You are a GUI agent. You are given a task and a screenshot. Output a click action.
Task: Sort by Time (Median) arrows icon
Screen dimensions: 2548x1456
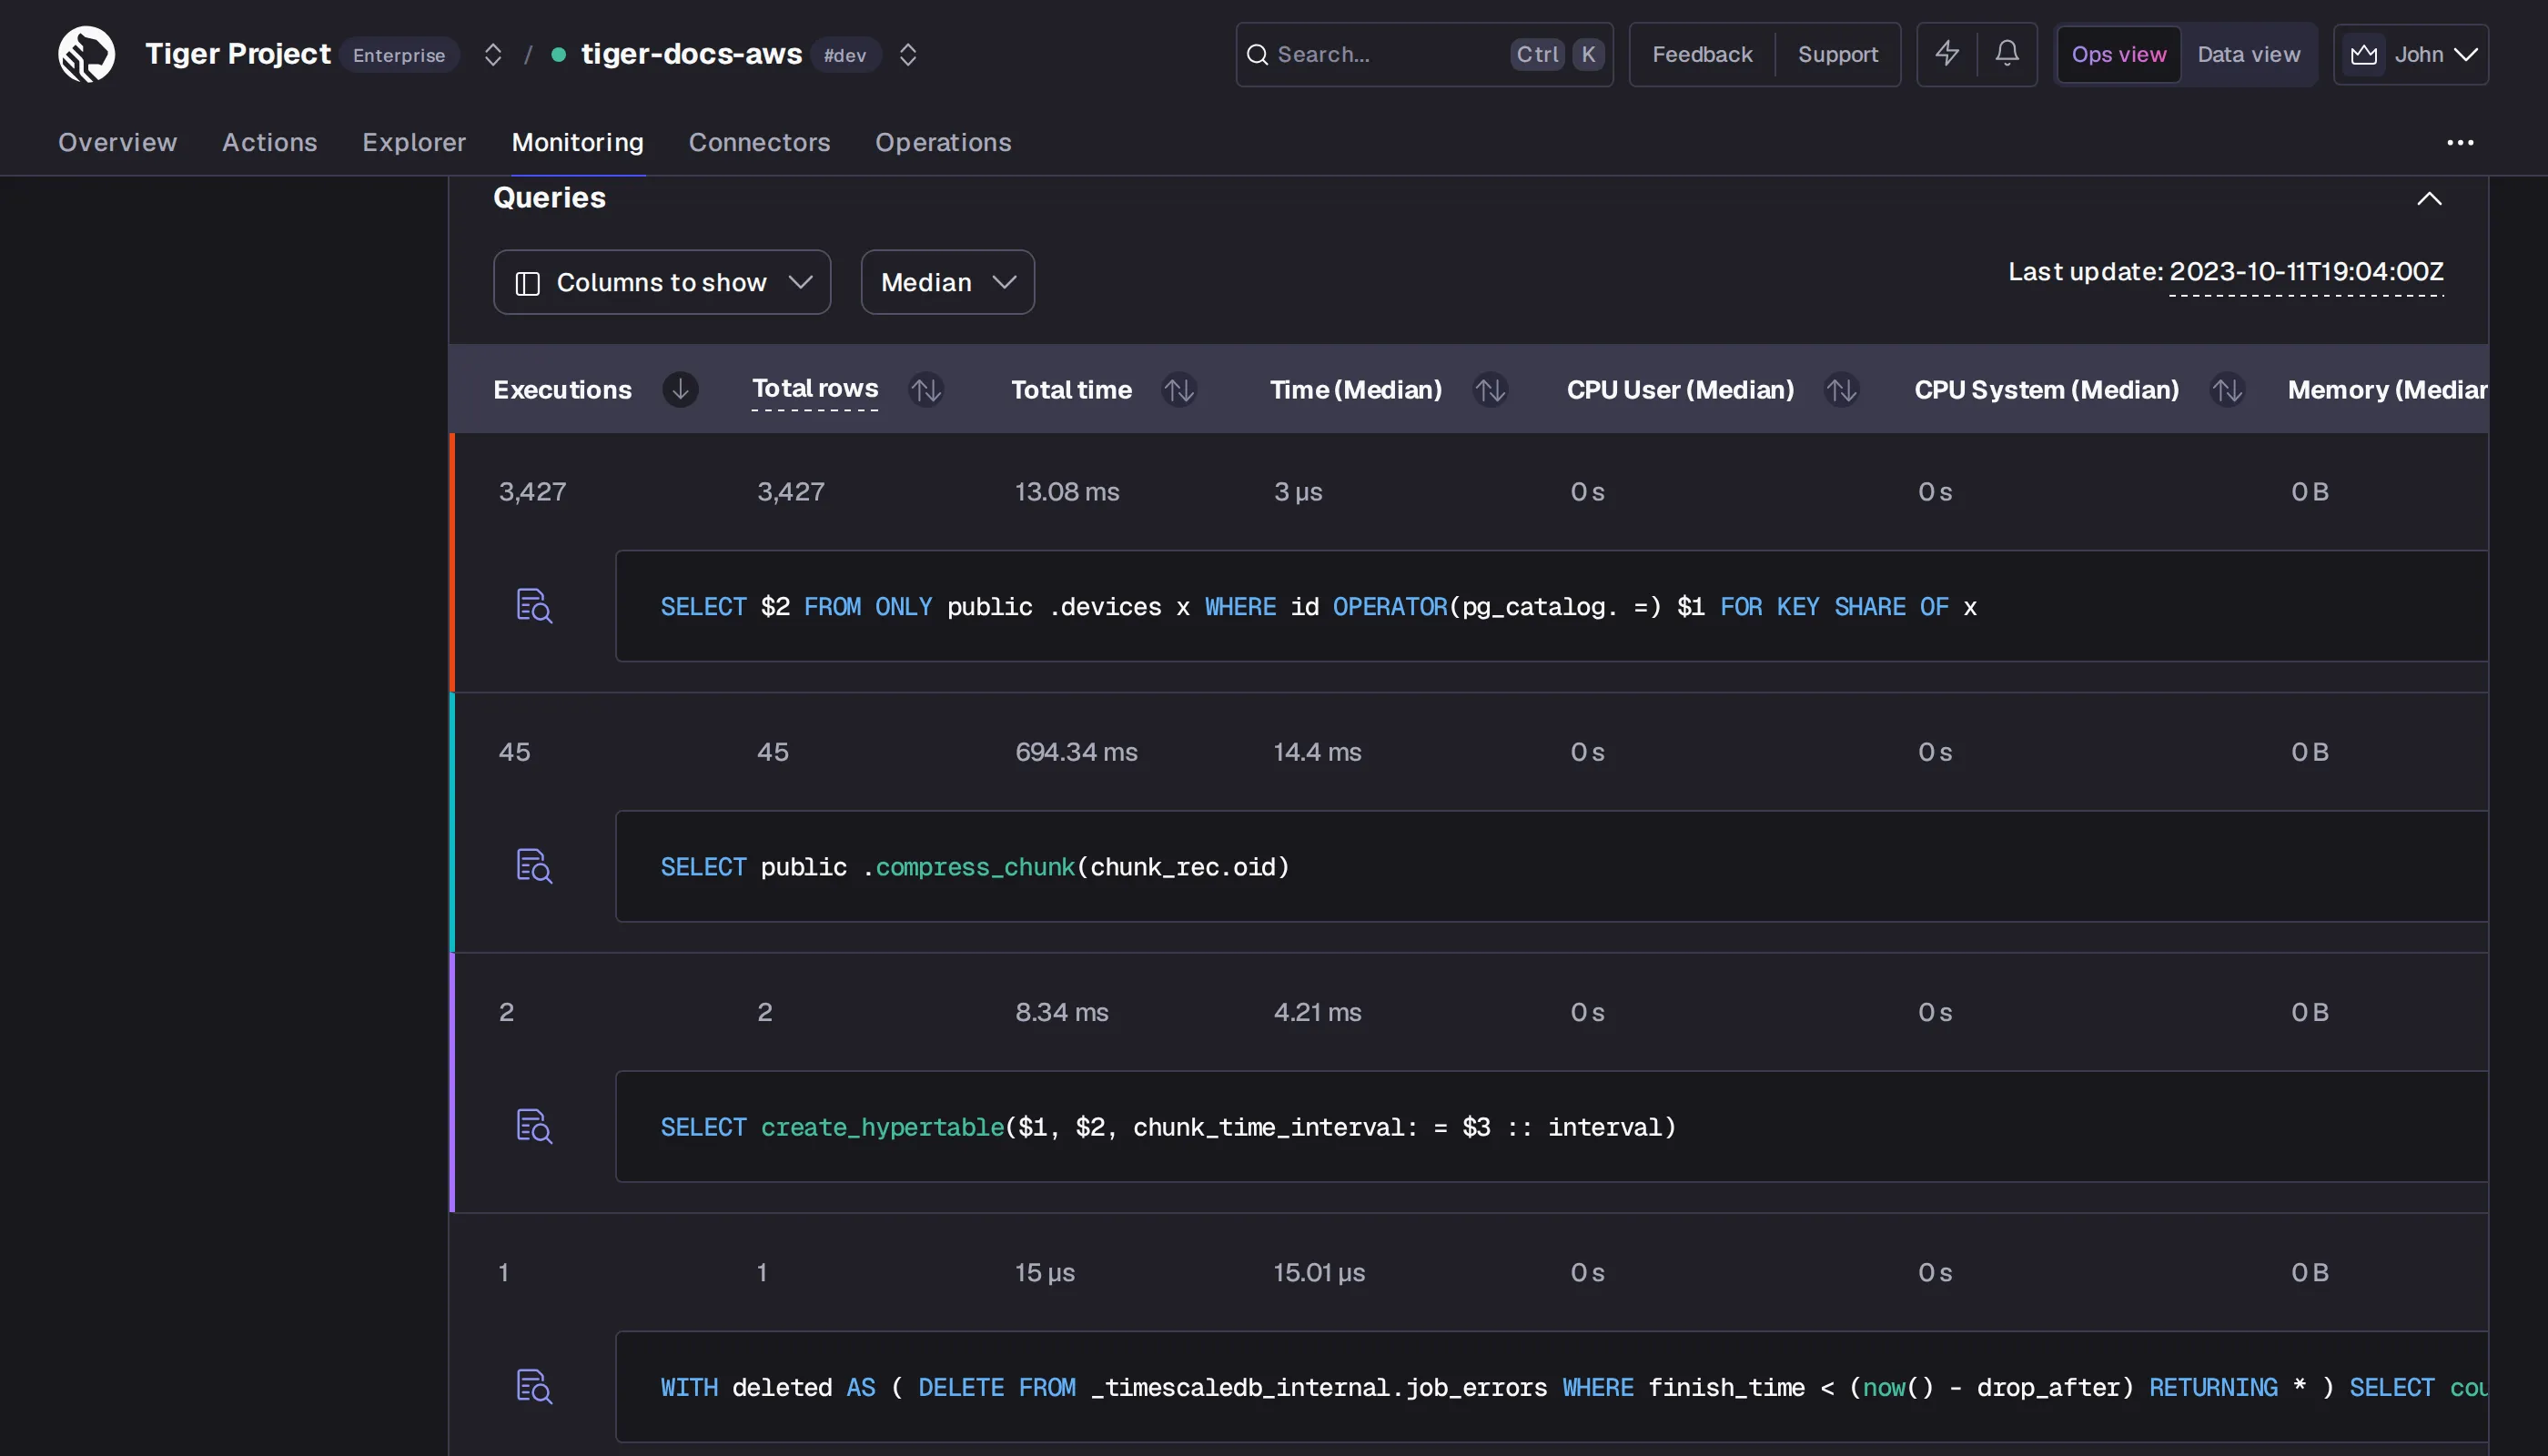click(1490, 389)
